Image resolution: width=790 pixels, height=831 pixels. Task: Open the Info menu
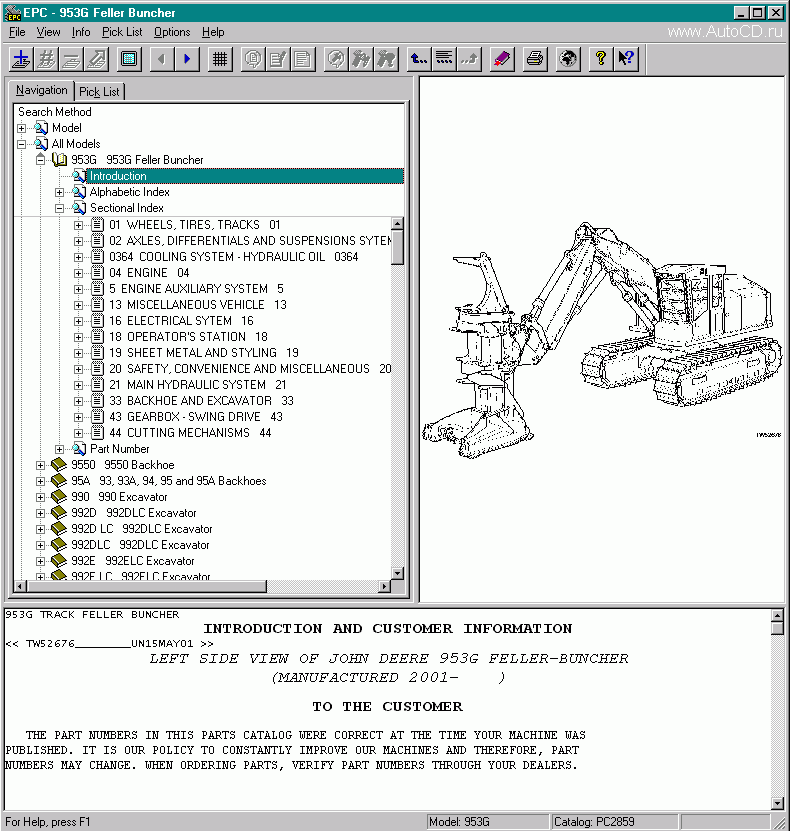(x=81, y=32)
